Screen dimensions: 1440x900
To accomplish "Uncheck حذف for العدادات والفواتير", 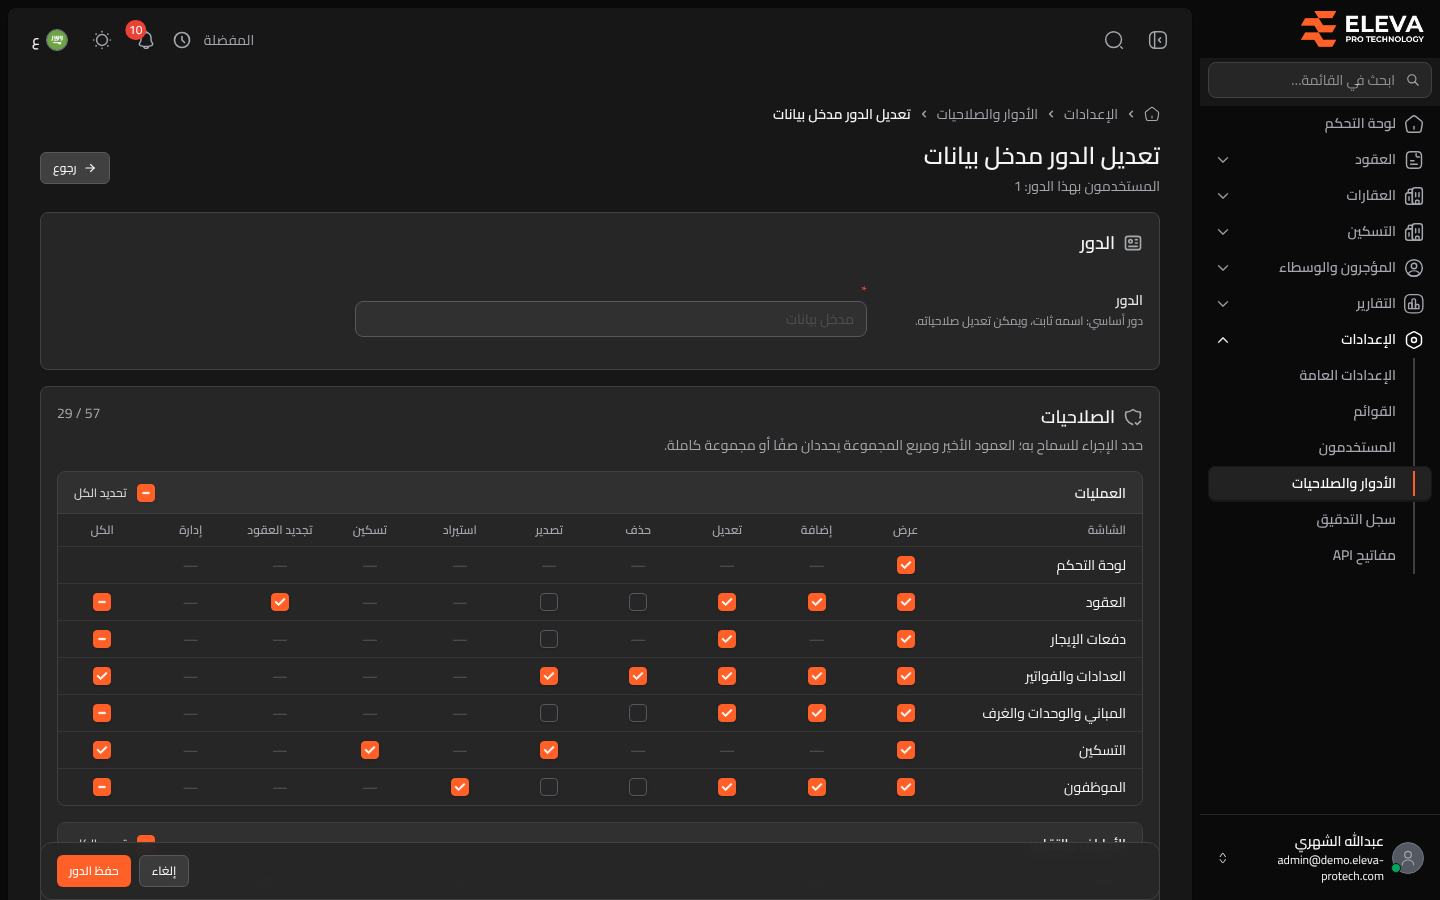I will click(x=638, y=676).
